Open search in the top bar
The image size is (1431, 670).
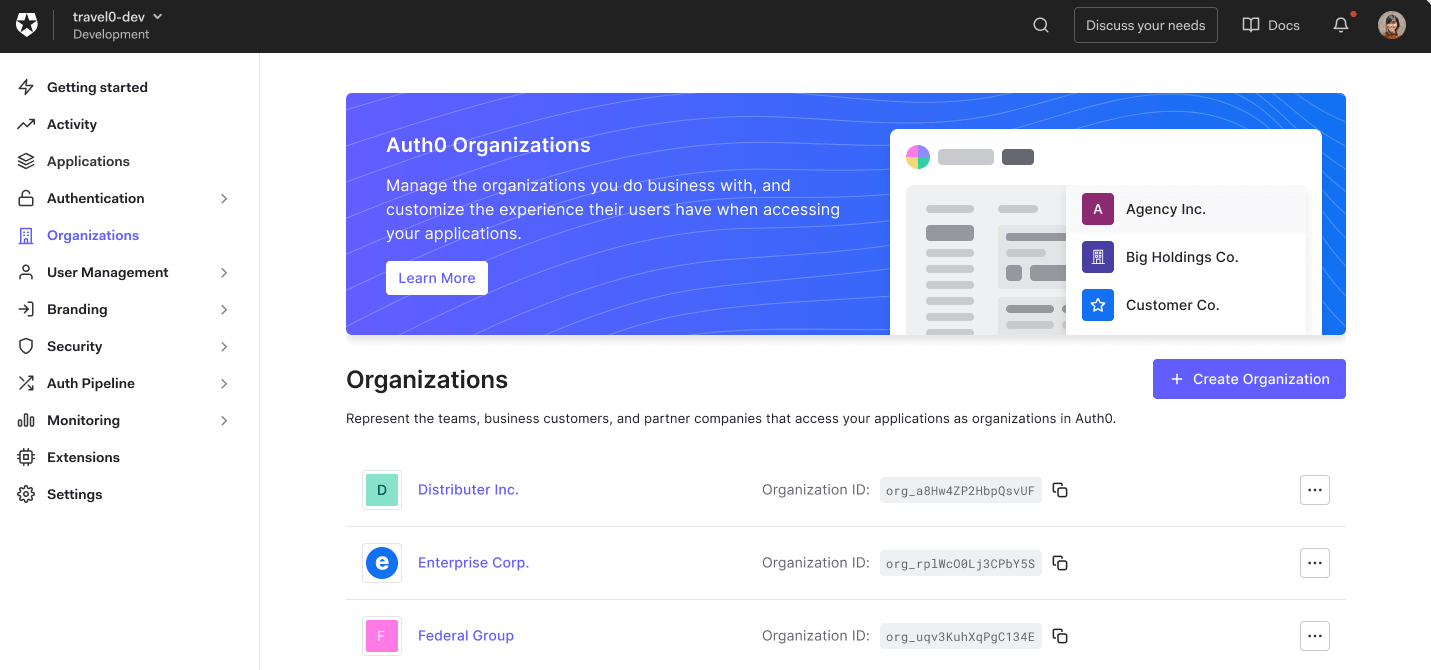[x=1040, y=24]
